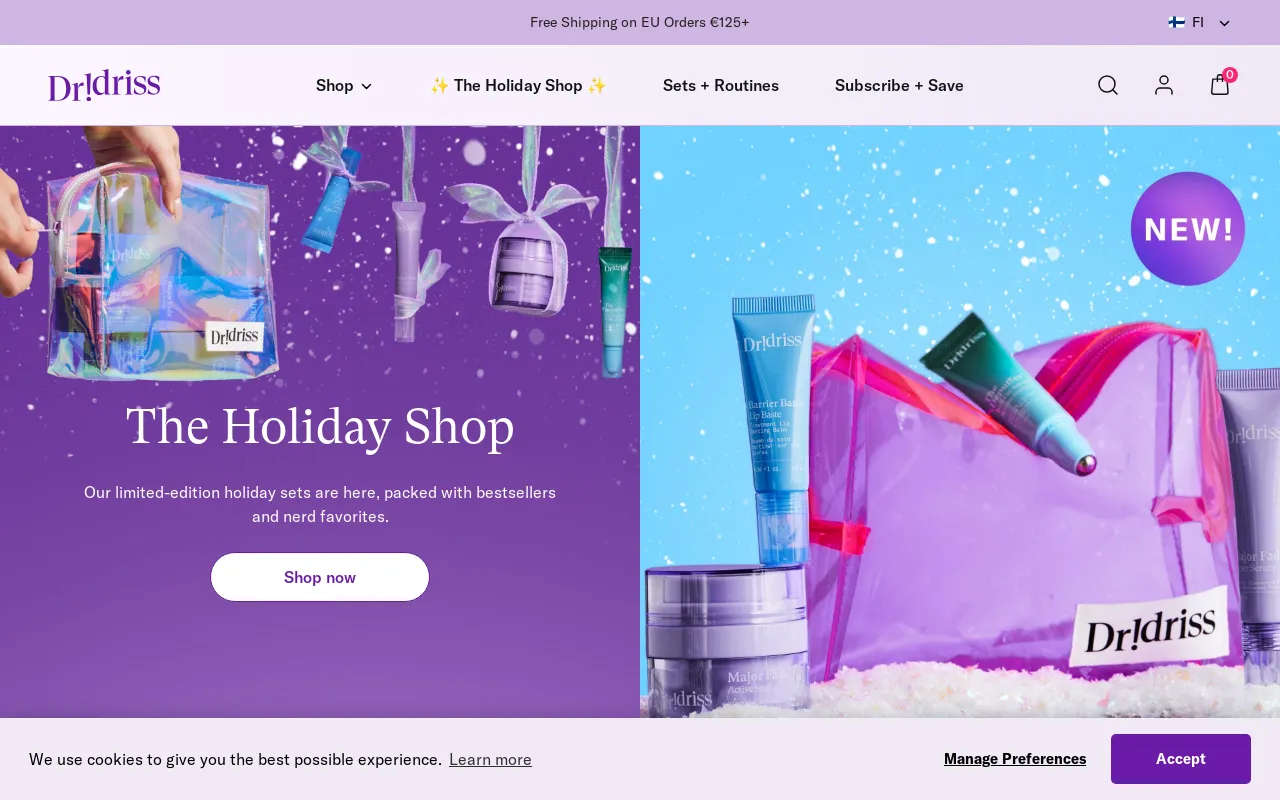Open the search magnifier icon

[x=1108, y=85]
